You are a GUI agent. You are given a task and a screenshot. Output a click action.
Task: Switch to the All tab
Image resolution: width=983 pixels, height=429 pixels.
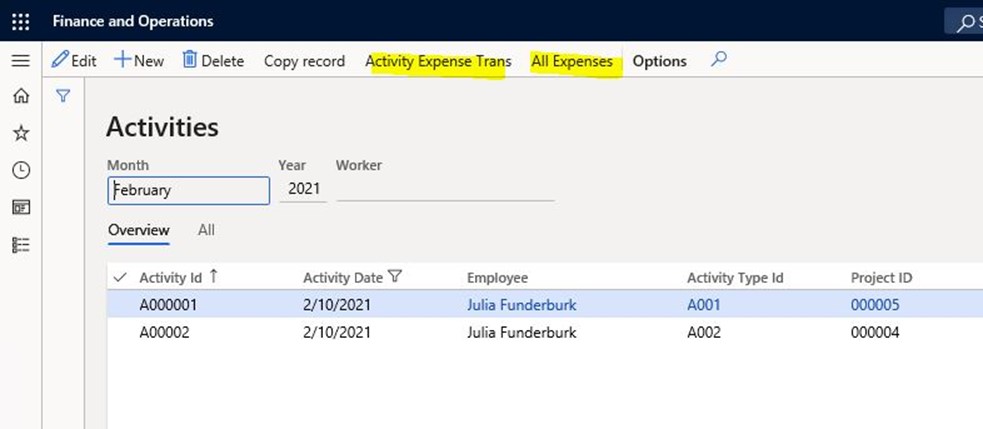click(x=206, y=230)
